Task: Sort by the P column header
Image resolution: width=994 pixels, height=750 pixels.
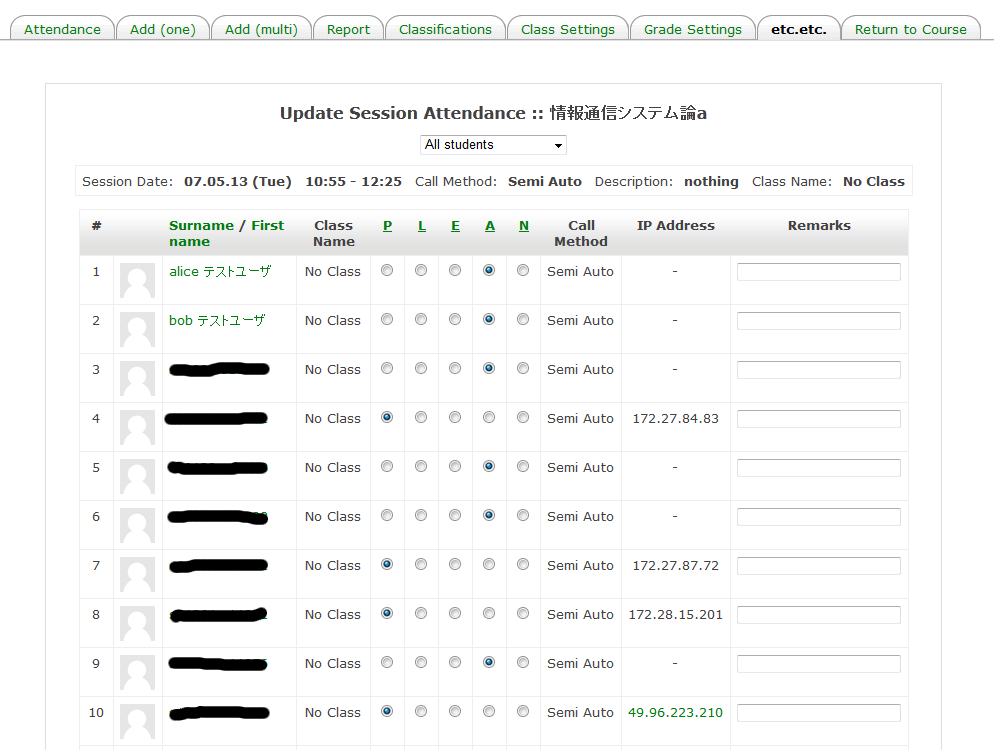Action: click(387, 226)
